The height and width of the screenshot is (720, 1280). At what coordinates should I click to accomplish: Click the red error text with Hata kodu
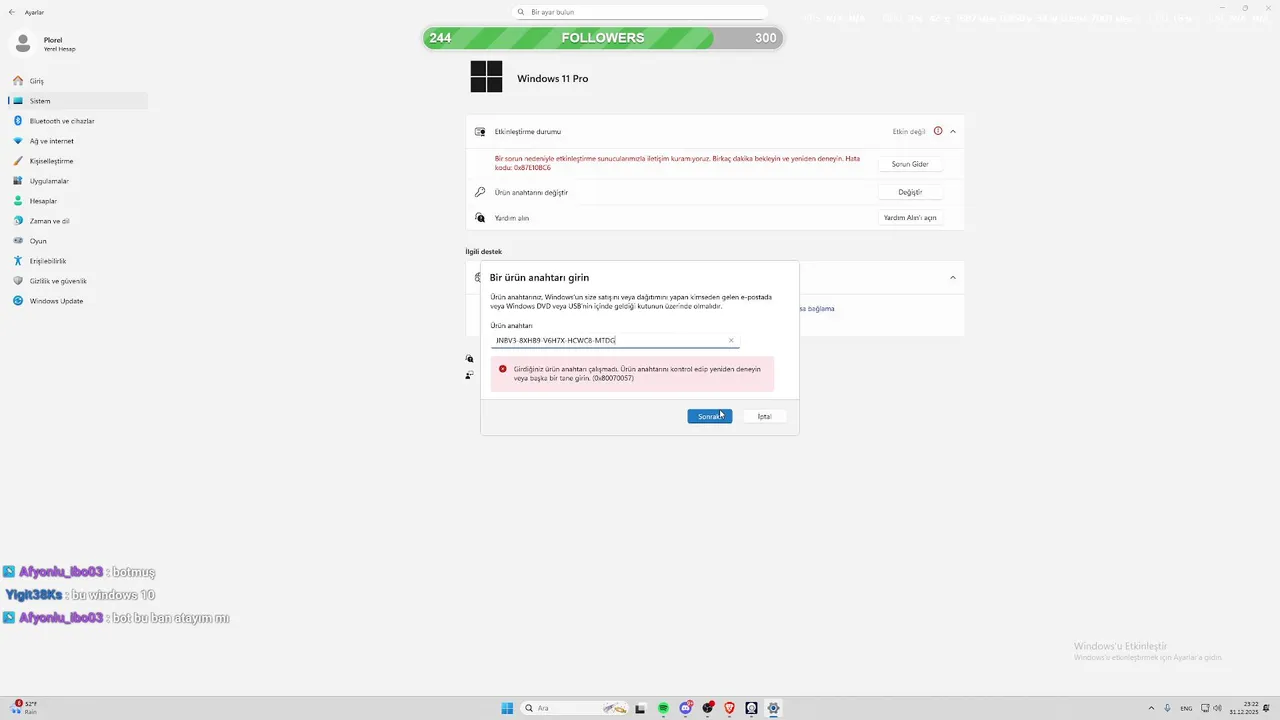click(677, 163)
